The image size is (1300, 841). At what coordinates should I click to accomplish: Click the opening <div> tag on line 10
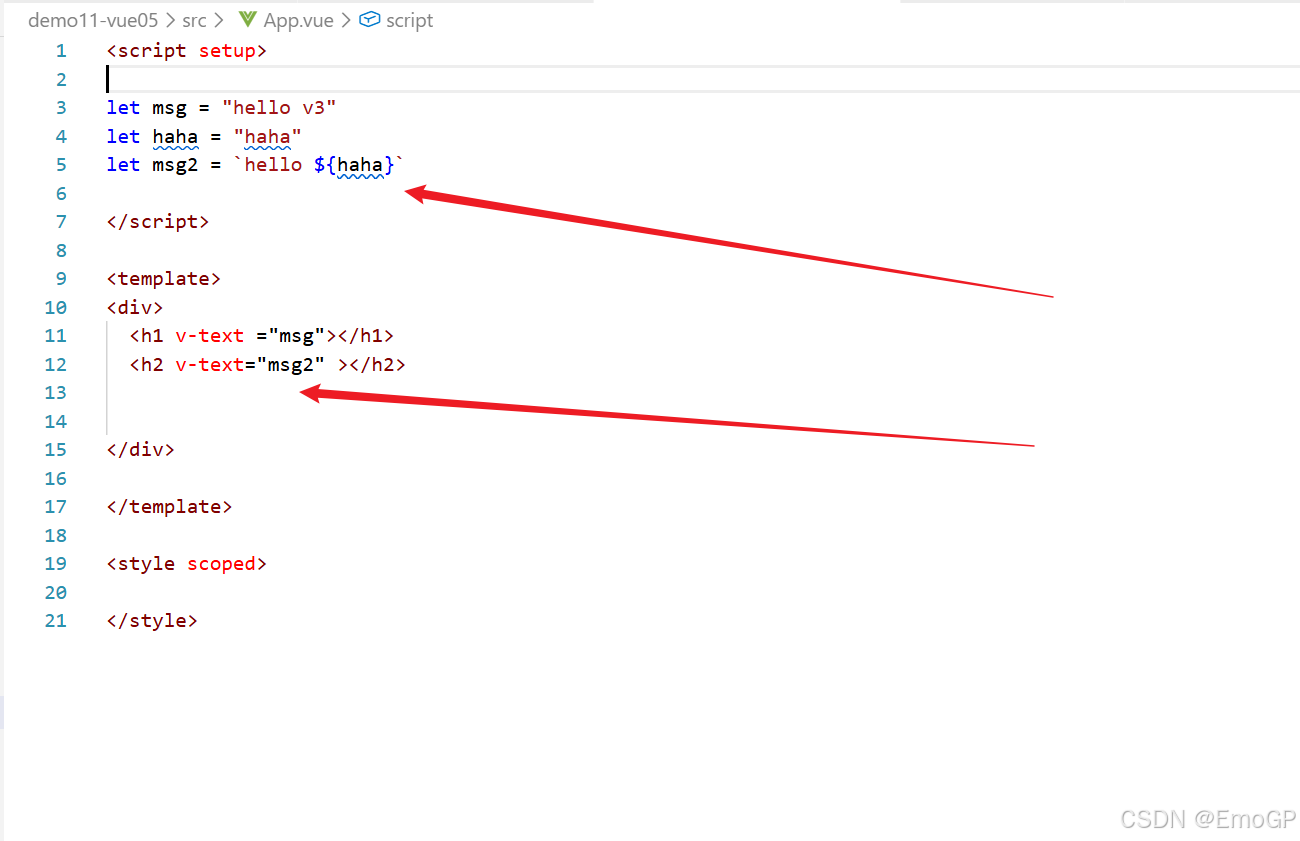tap(135, 308)
